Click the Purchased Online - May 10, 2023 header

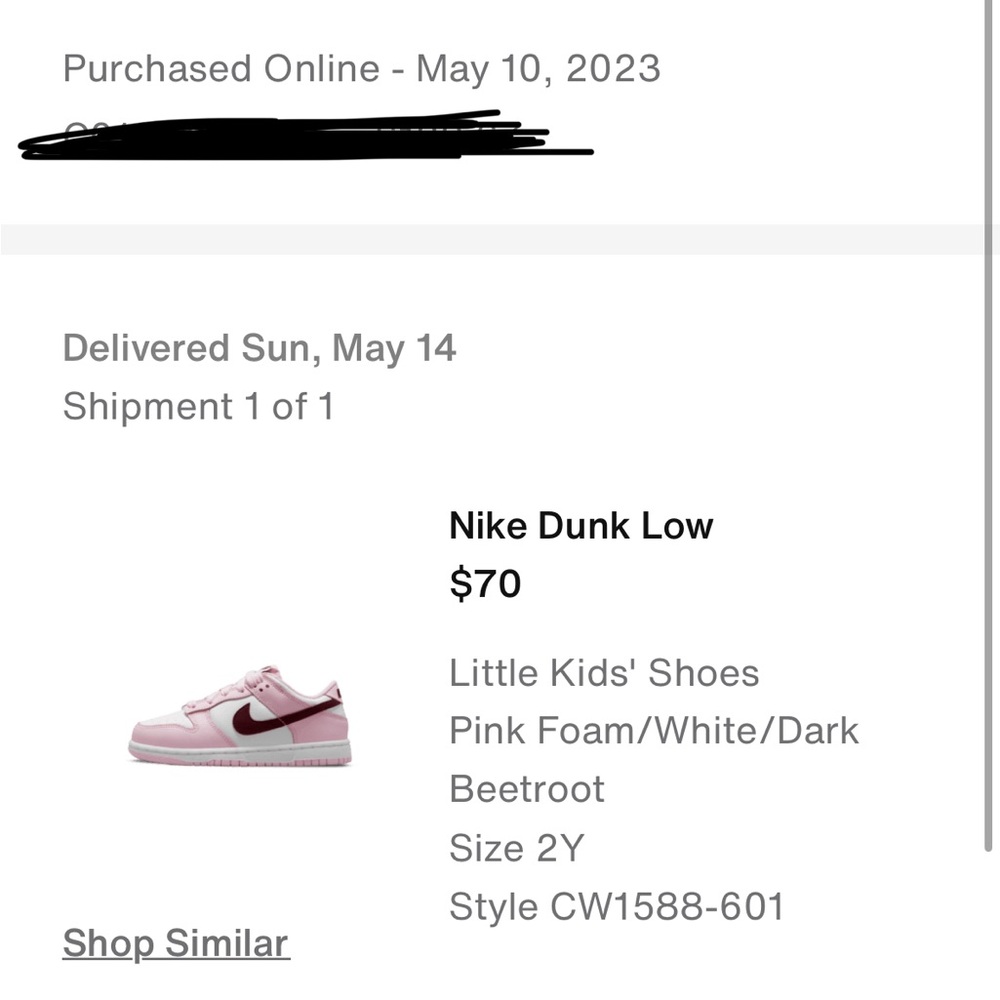click(x=362, y=68)
